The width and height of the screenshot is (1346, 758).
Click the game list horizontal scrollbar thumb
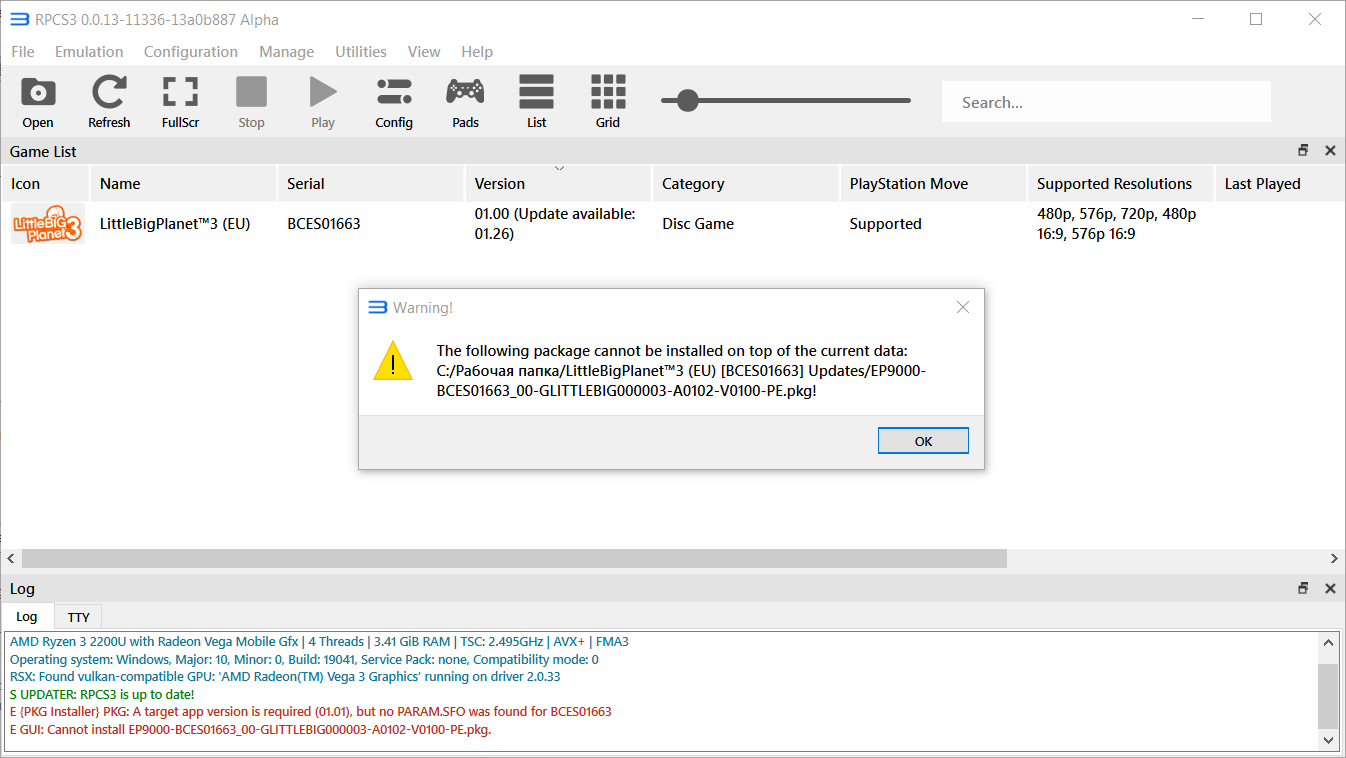pyautogui.click(x=514, y=558)
